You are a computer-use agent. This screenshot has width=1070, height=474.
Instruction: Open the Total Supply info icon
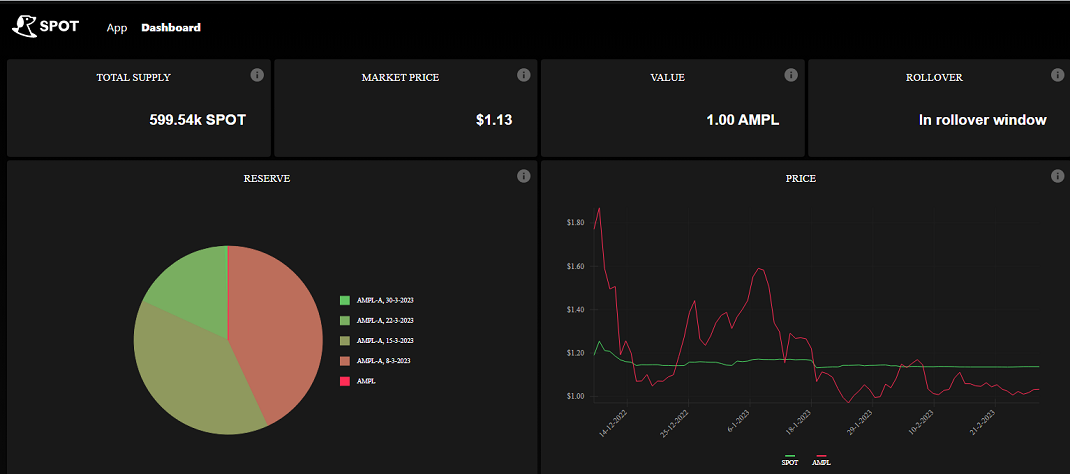(257, 74)
